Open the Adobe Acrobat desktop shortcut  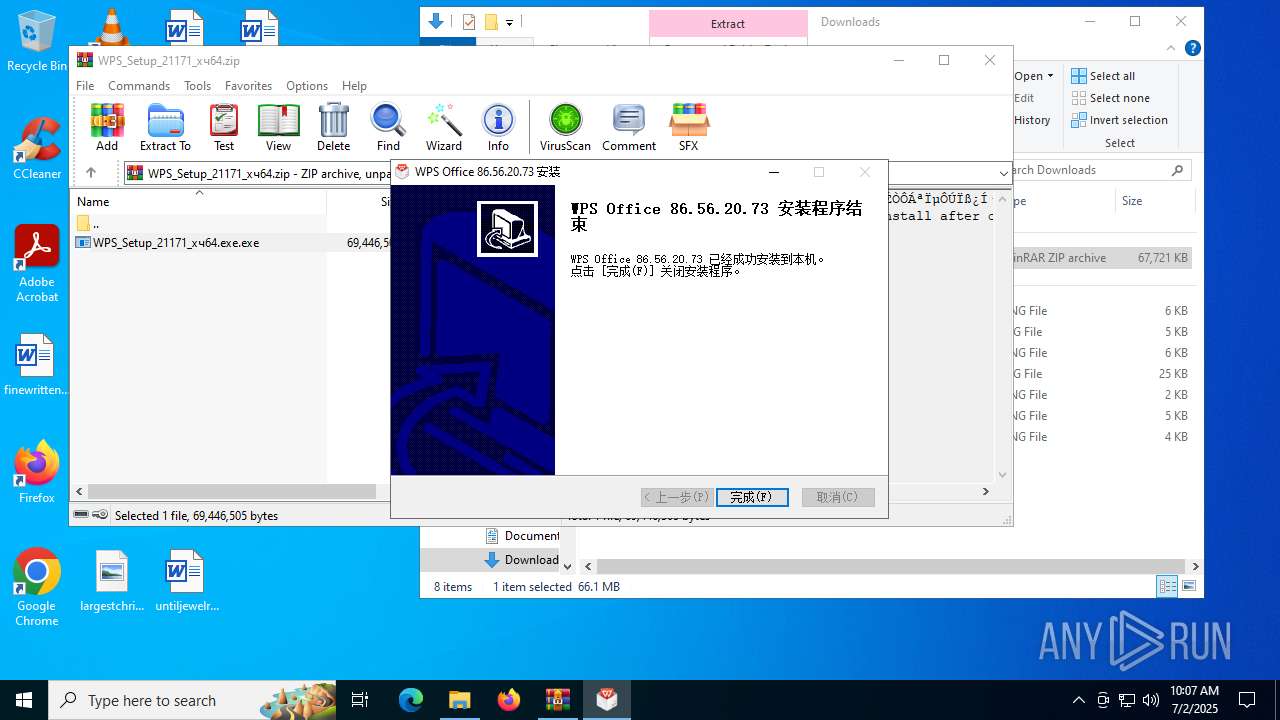37,264
